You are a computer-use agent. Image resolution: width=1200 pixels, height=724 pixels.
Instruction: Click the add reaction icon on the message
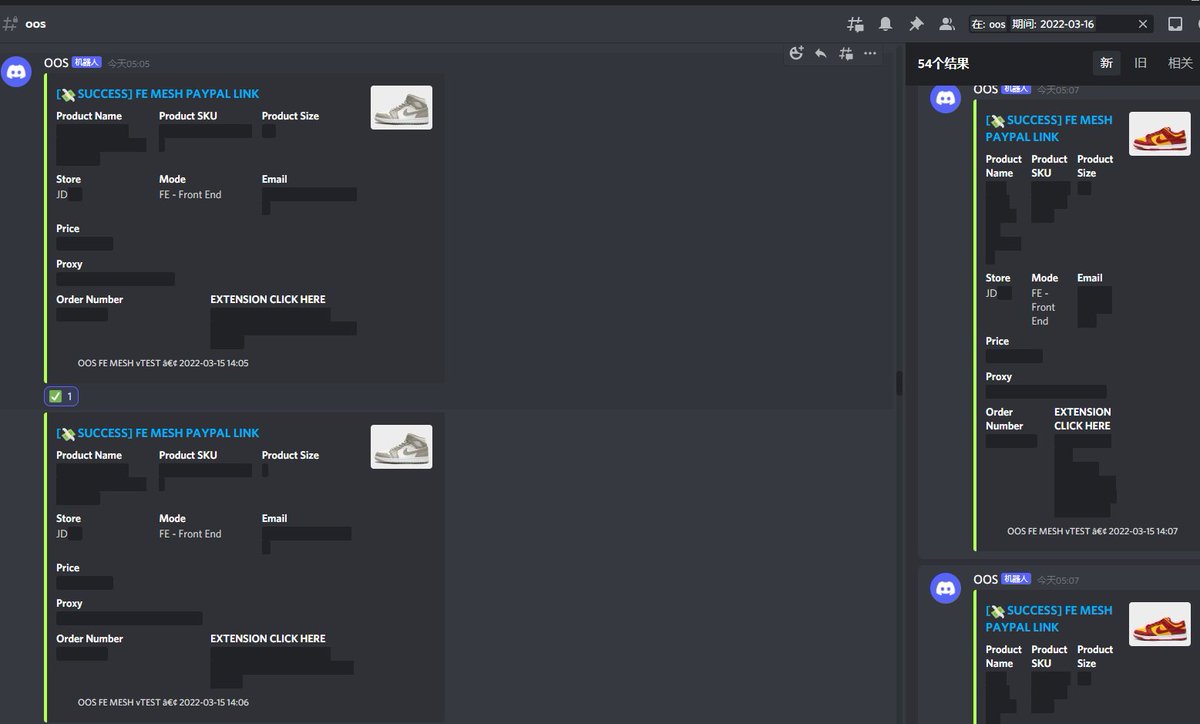pos(797,53)
